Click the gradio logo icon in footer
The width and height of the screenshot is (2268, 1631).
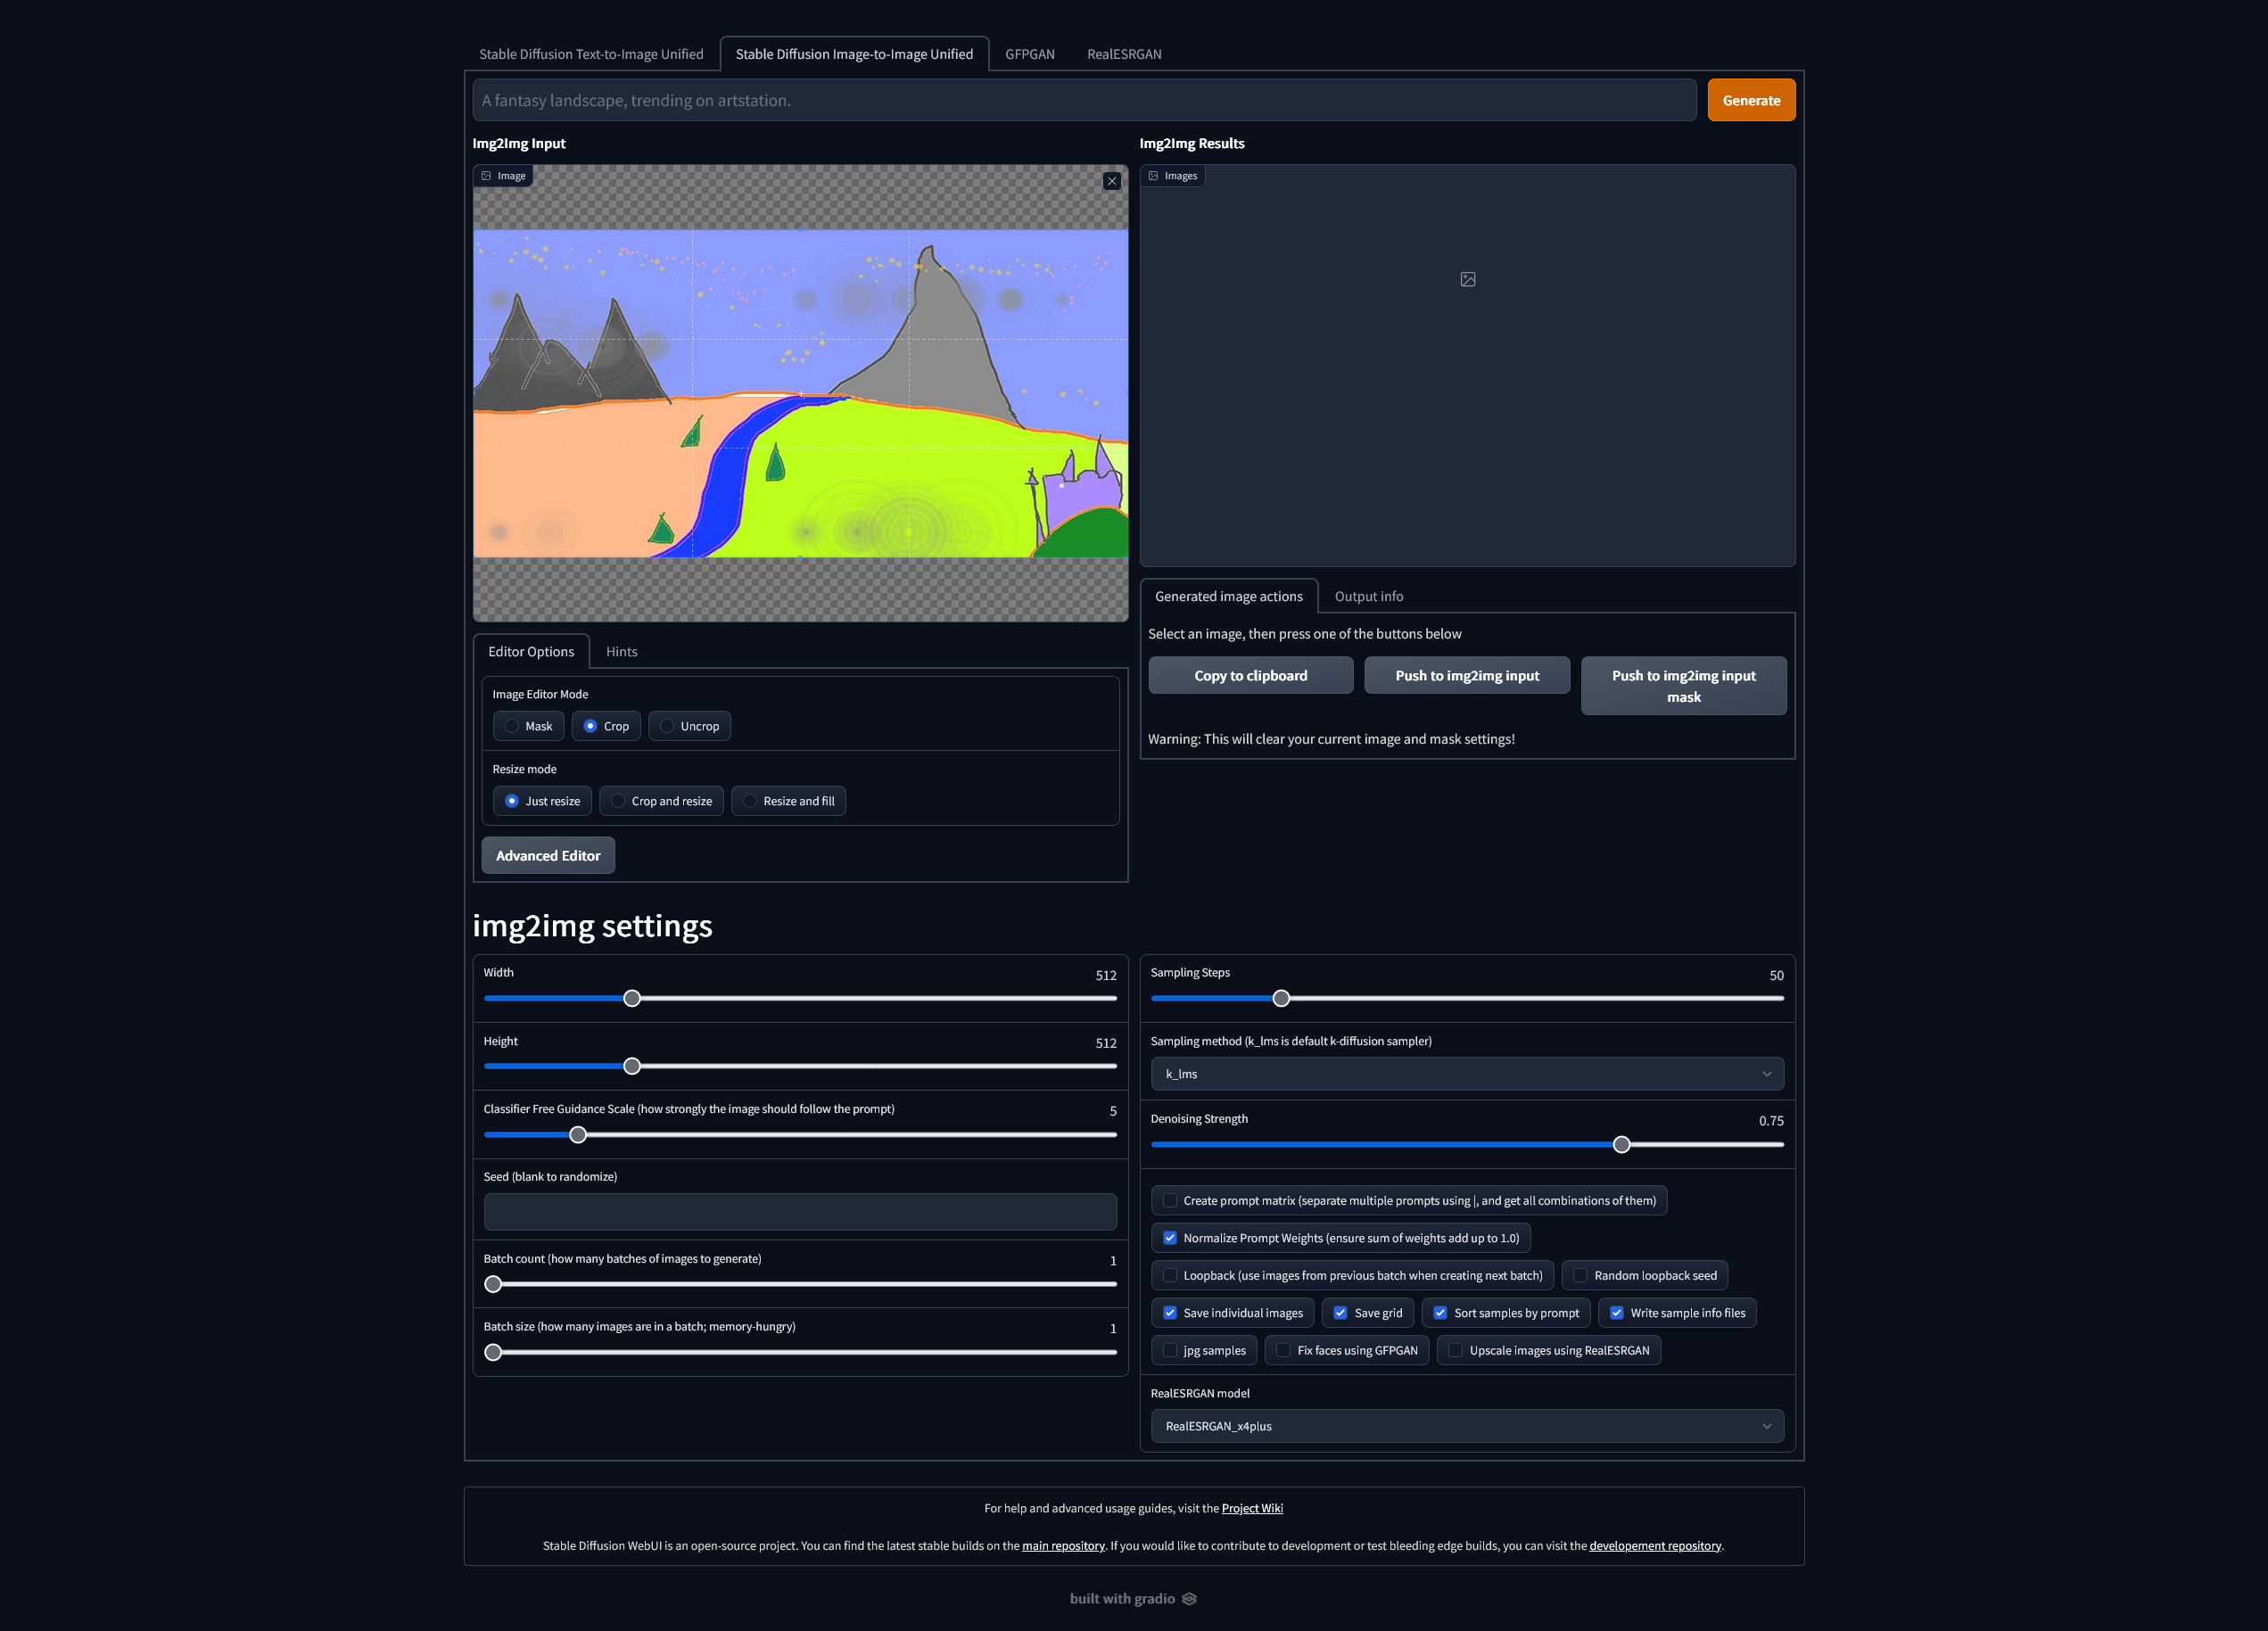click(1189, 1598)
